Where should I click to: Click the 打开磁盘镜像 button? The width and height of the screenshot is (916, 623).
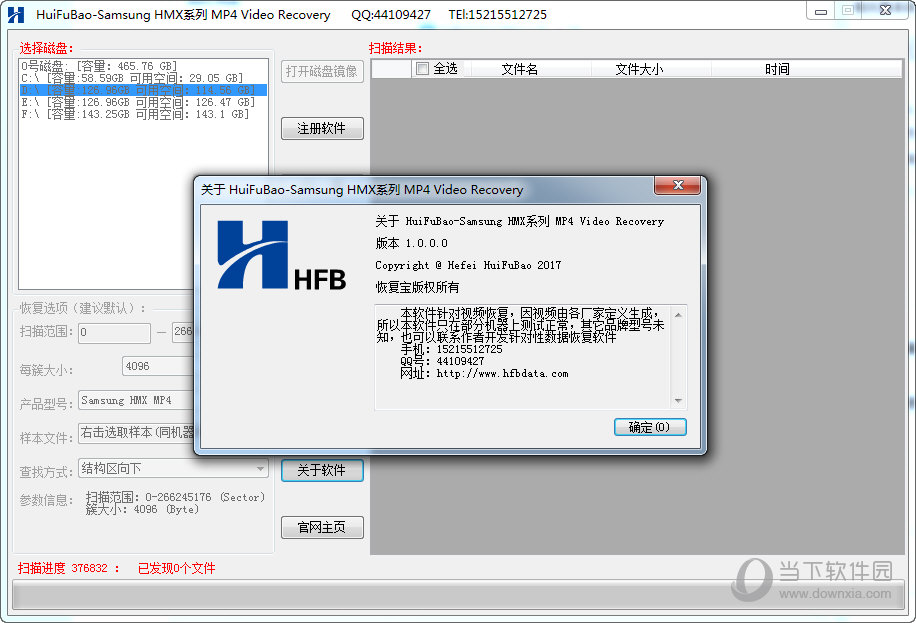(x=322, y=71)
